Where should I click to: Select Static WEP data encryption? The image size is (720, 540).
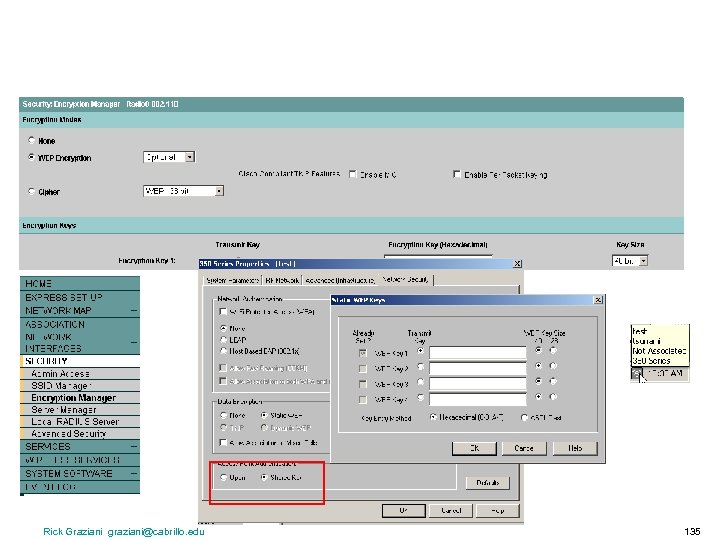point(264,415)
